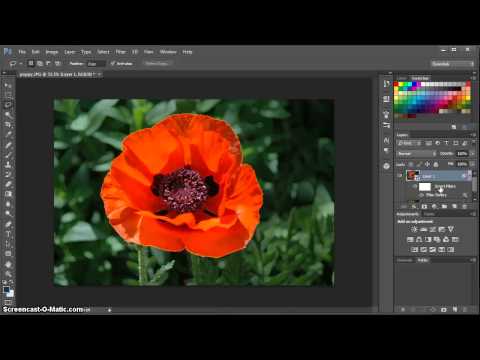The height and width of the screenshot is (360, 480).
Task: Open the Window menu
Action: point(168,52)
